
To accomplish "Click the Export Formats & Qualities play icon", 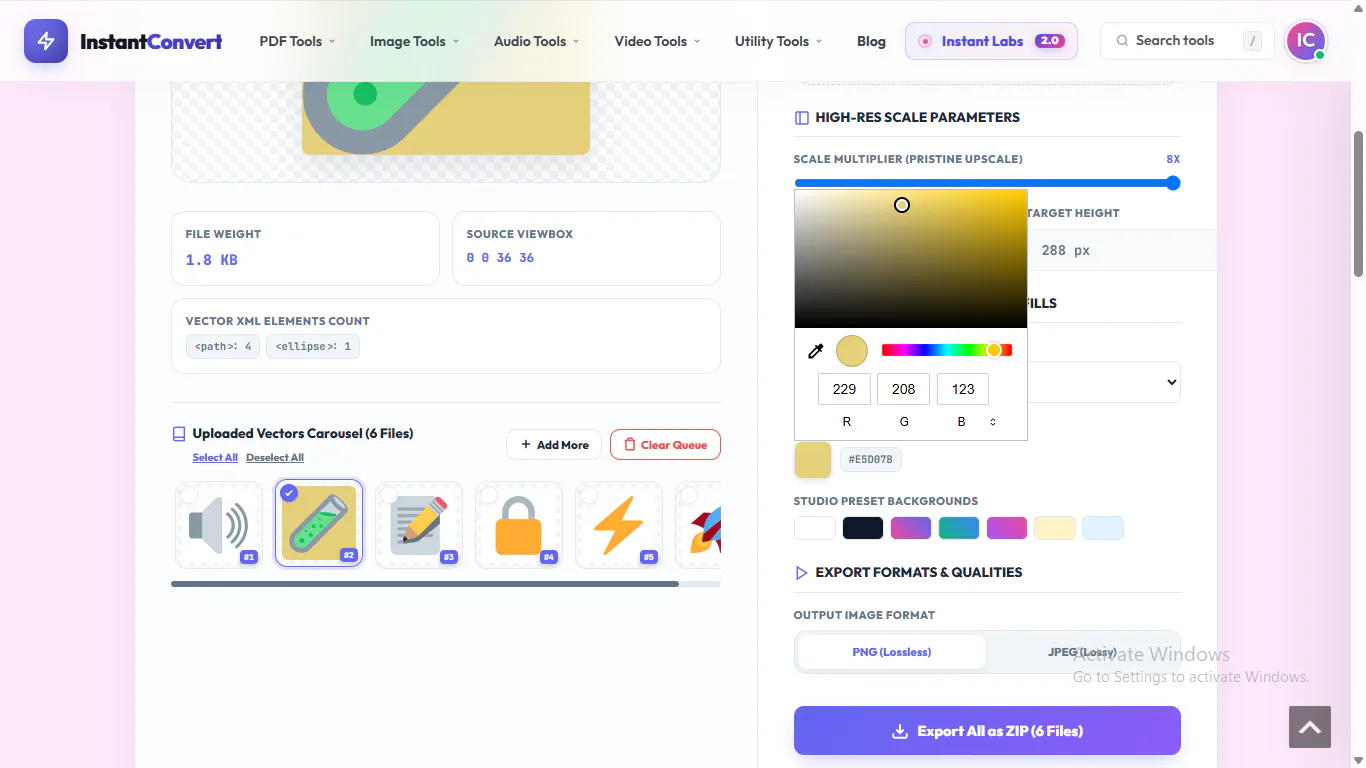I will tap(801, 573).
